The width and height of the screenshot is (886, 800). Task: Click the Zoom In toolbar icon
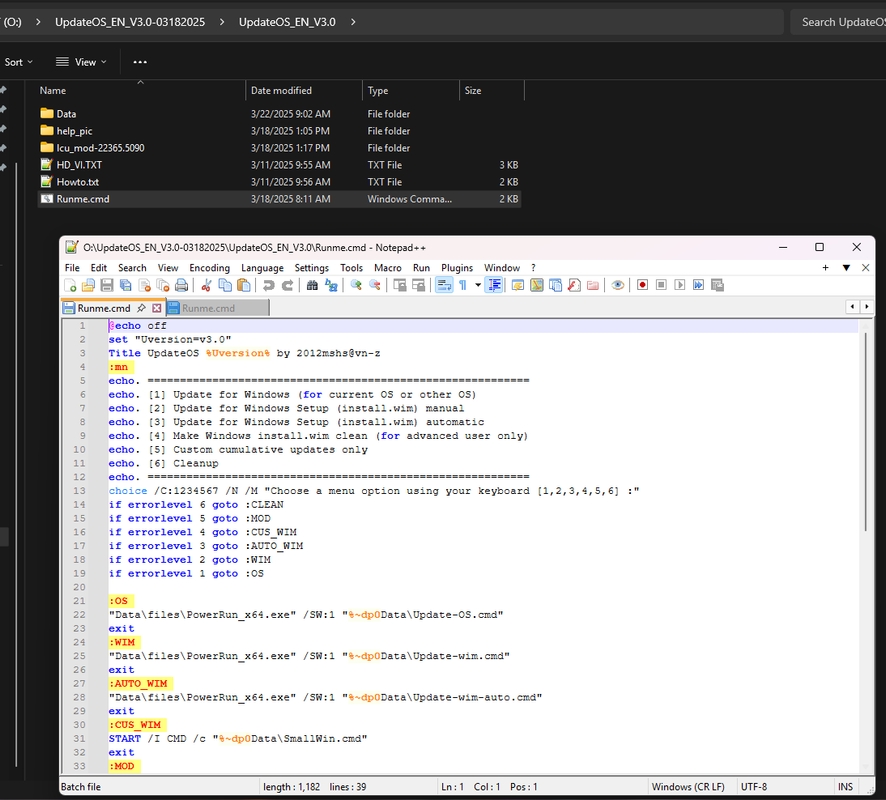(x=355, y=285)
